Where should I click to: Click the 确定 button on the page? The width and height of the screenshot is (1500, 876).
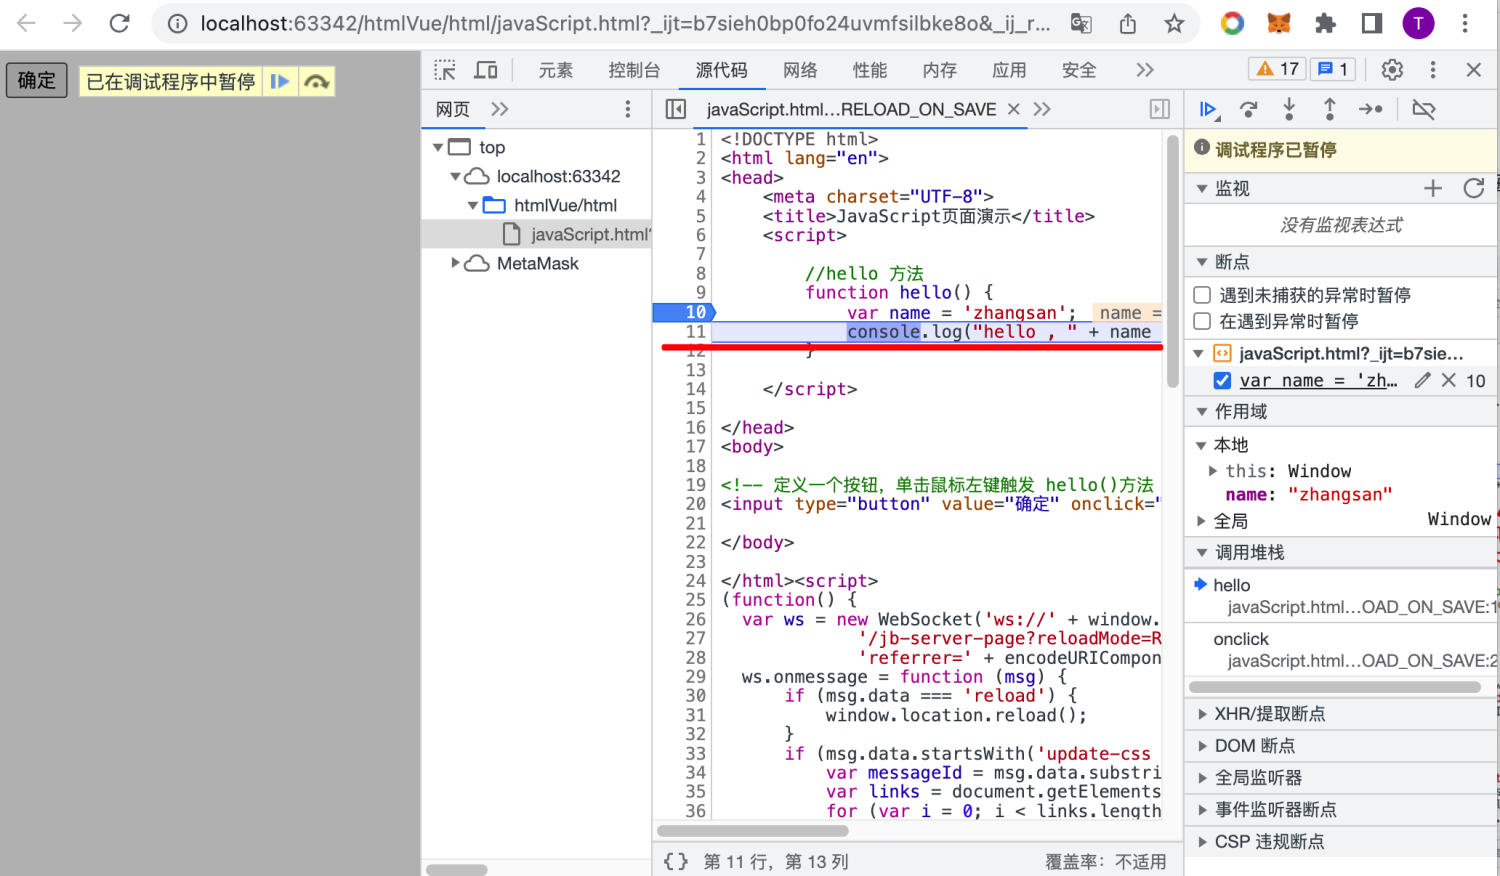coord(37,80)
